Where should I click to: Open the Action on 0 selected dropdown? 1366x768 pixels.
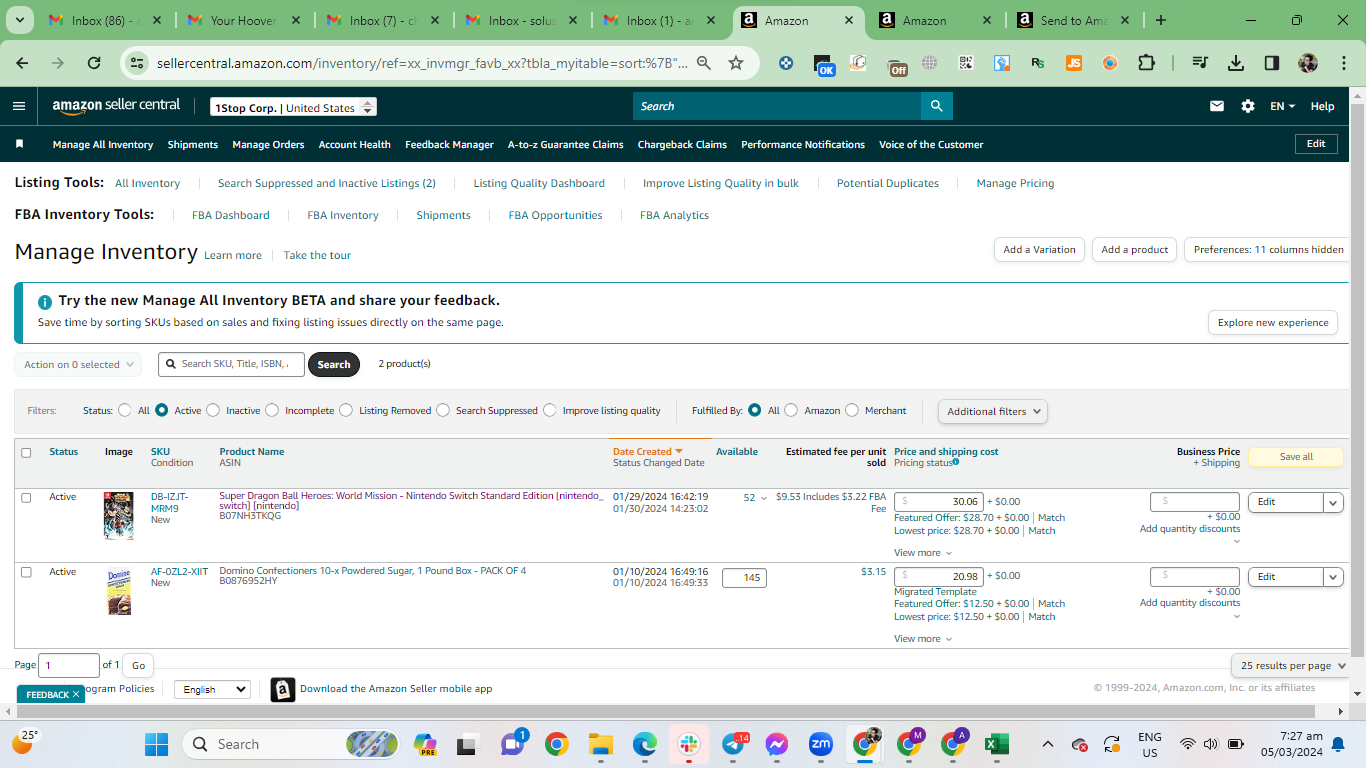[x=78, y=365]
